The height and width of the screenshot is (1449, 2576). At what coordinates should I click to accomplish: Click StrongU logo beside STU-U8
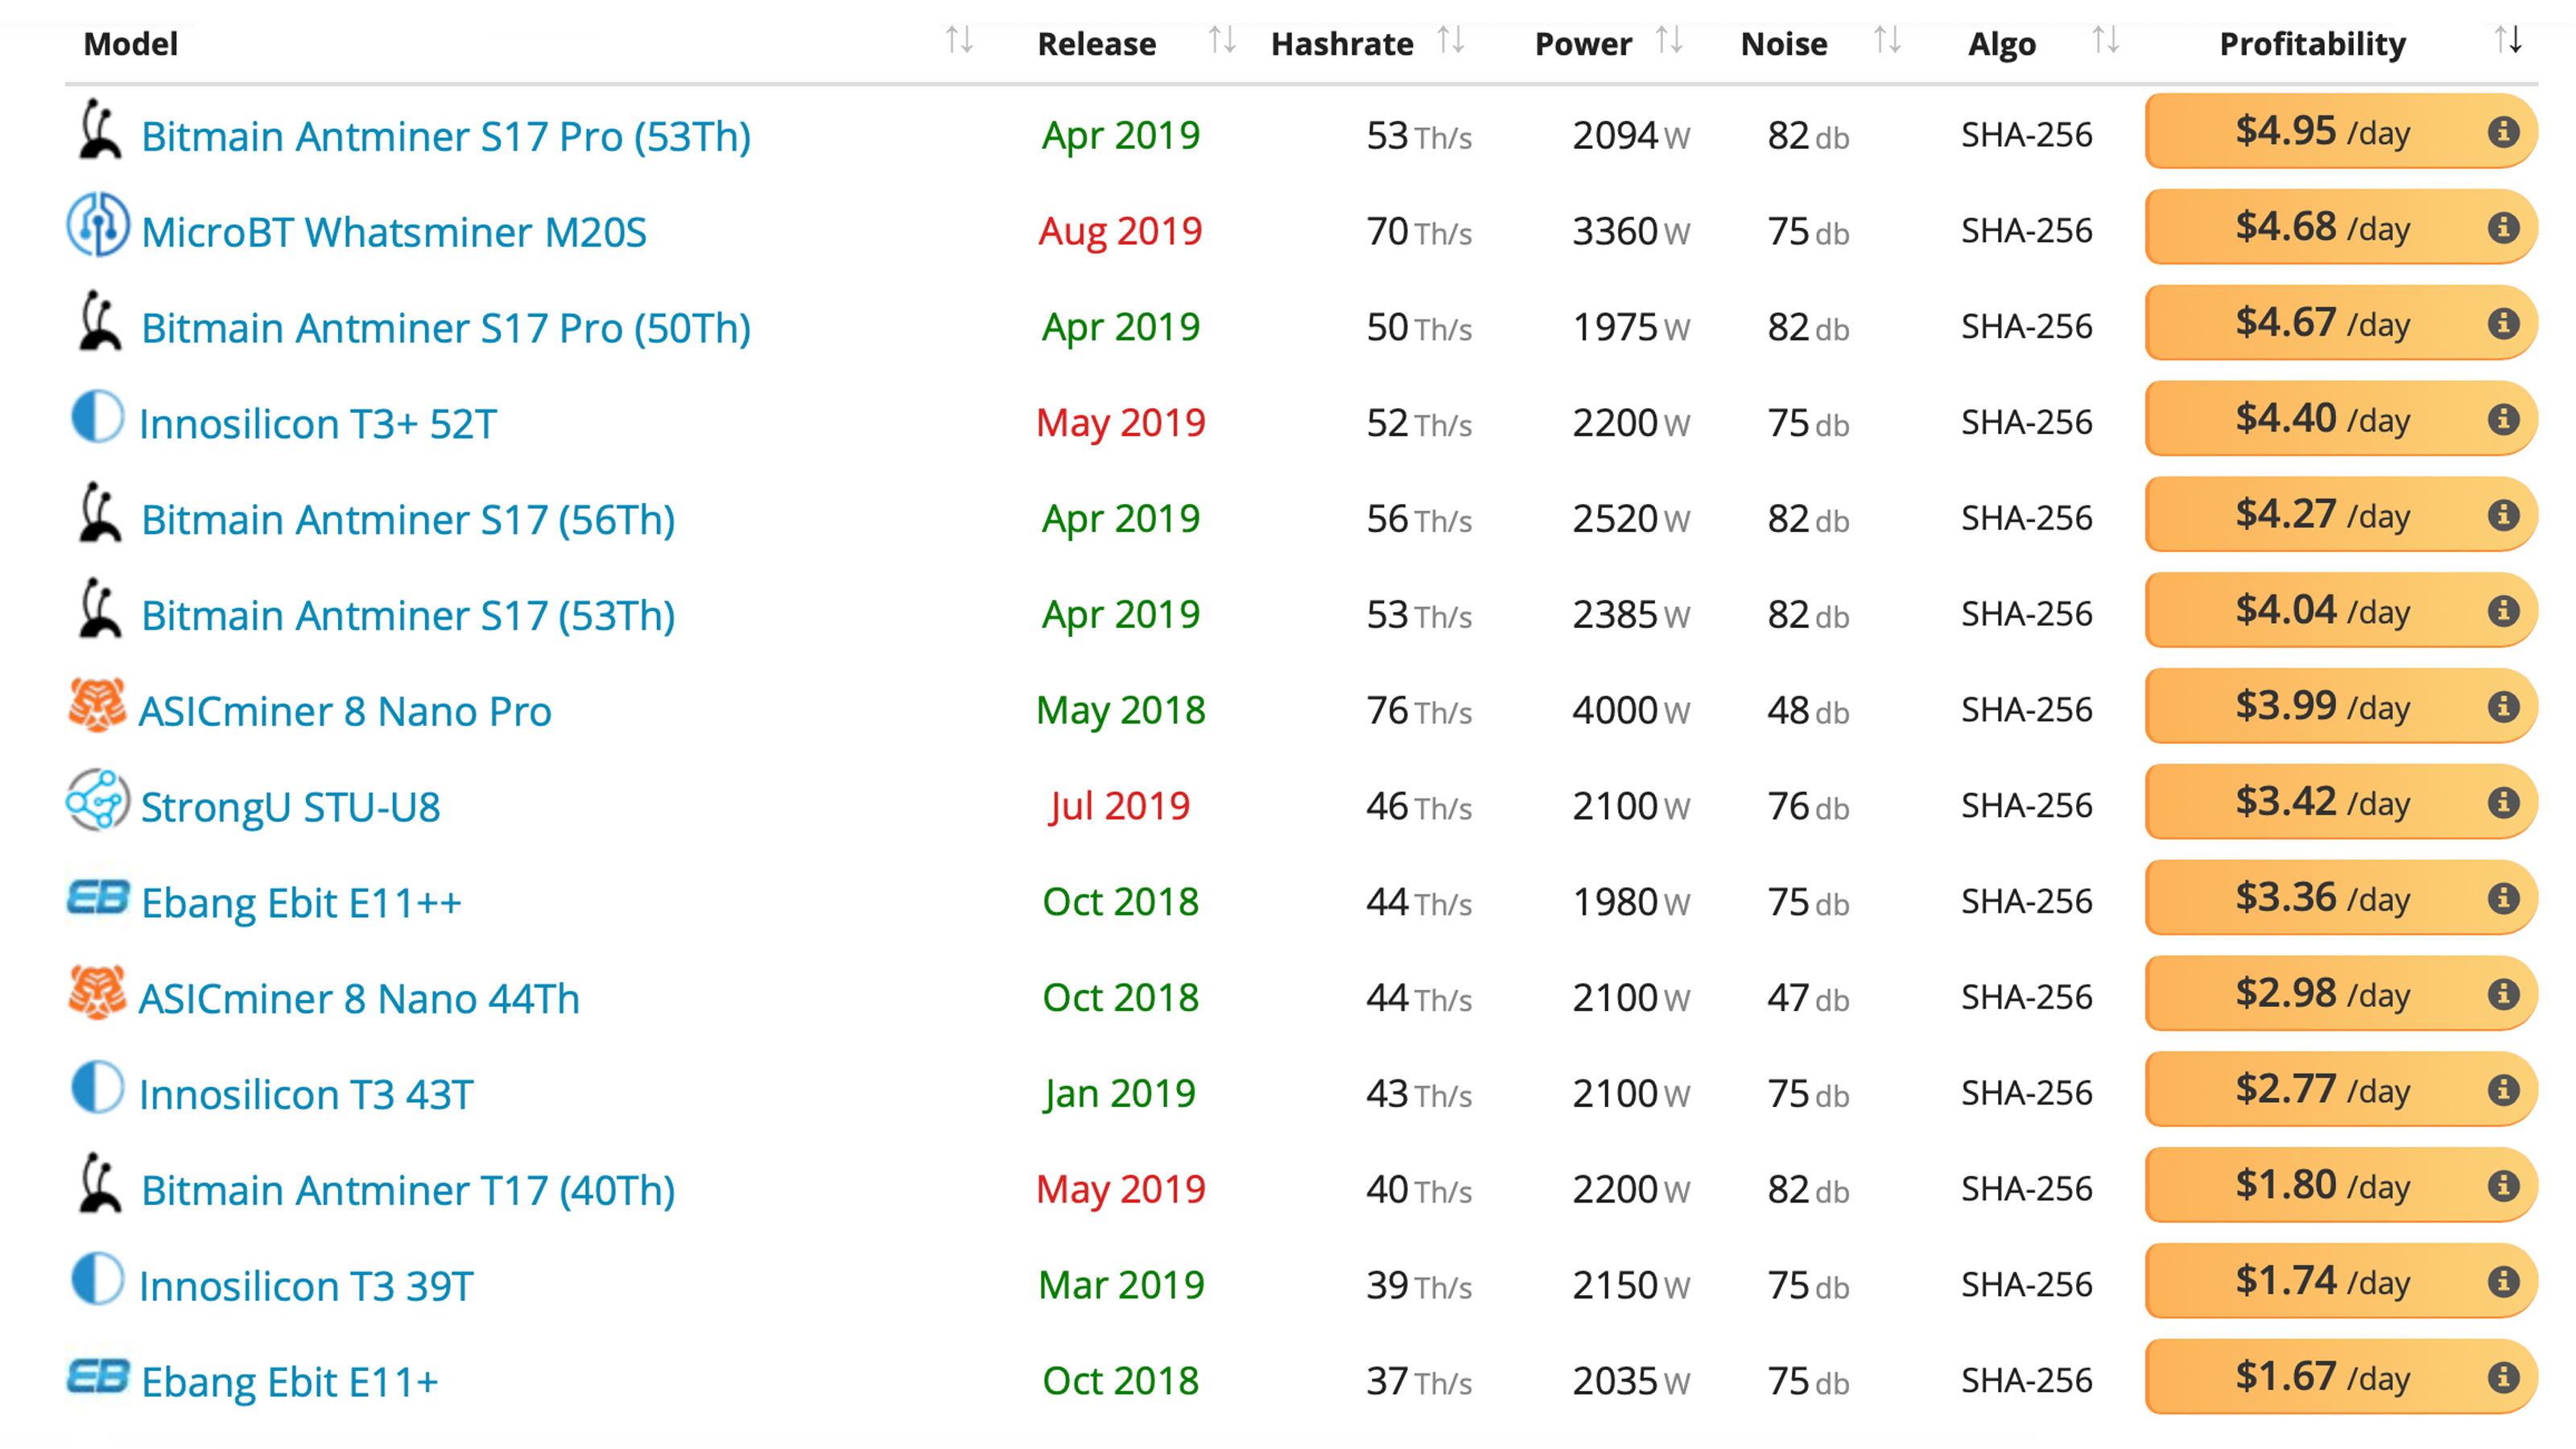97,800
